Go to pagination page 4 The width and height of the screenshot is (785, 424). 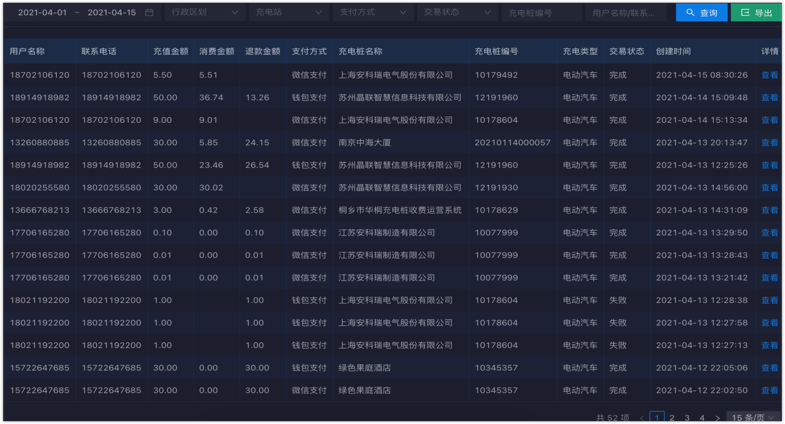pyautogui.click(x=702, y=417)
